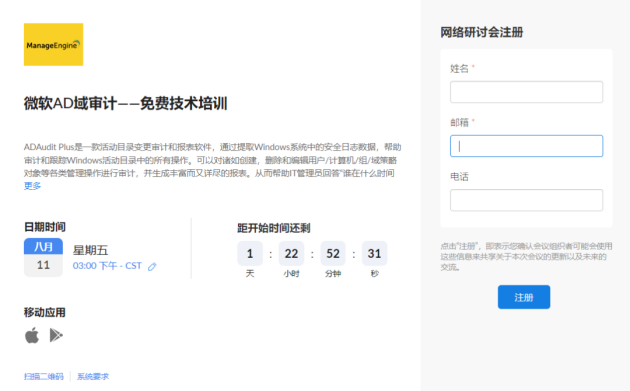Open the 扫描二维码 link
This screenshot has height=391, width=630.
(x=44, y=377)
